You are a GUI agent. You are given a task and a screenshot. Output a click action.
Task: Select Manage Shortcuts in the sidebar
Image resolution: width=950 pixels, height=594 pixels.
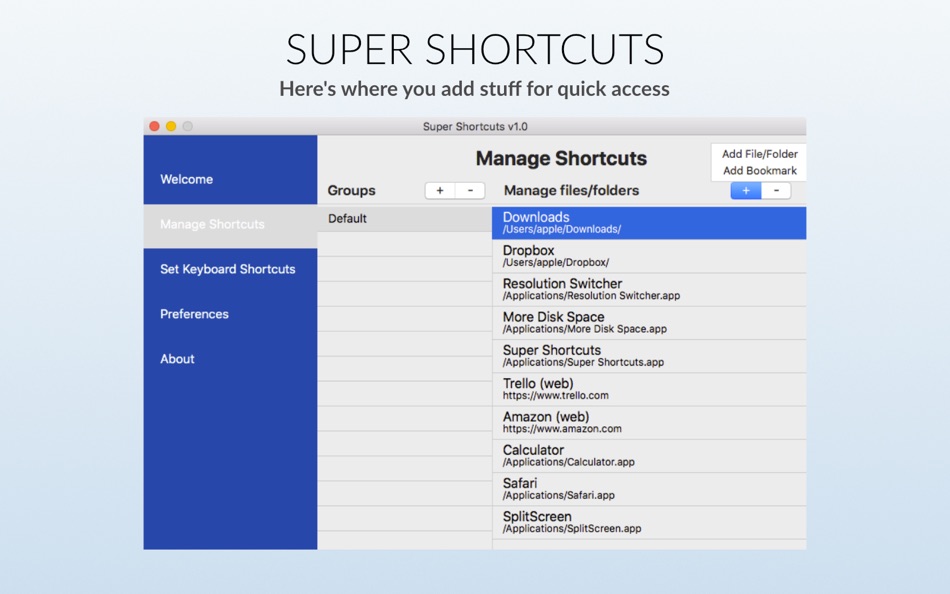pos(230,225)
